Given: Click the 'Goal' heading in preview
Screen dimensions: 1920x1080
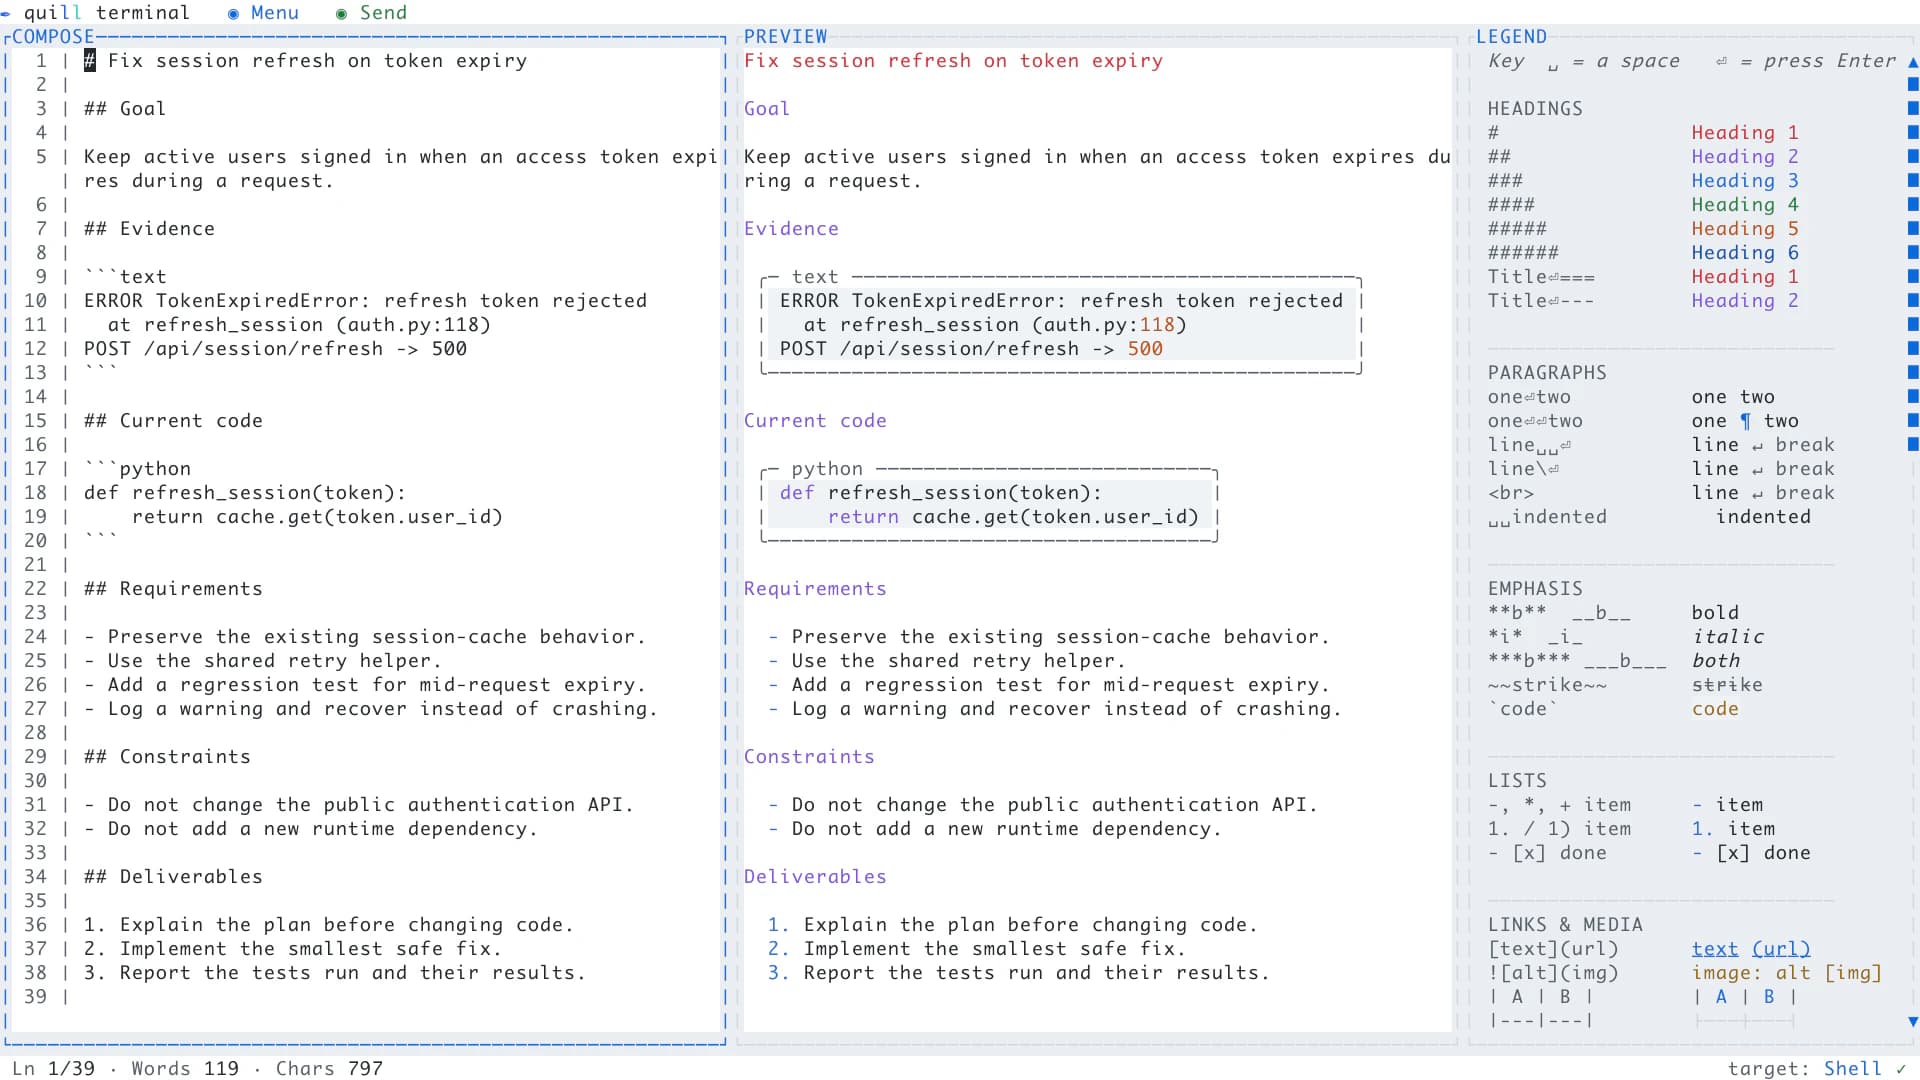Looking at the screenshot, I should point(767,108).
